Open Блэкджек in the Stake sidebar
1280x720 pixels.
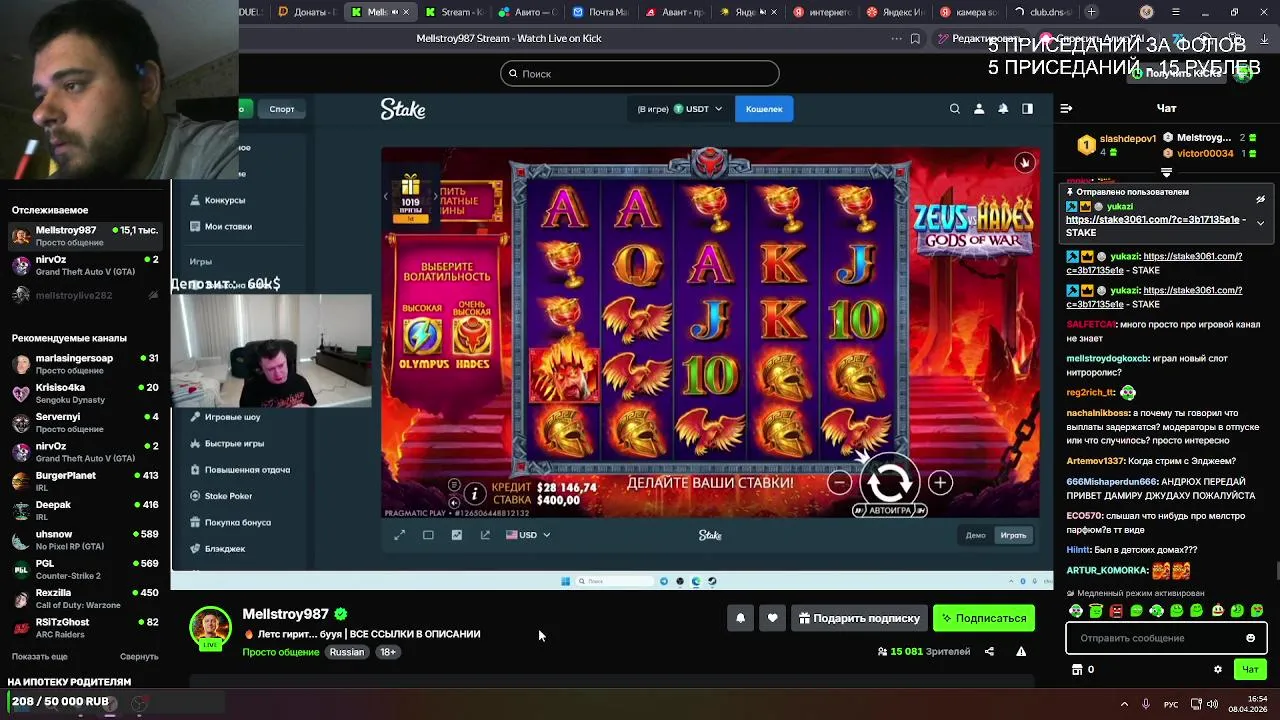click(x=225, y=548)
